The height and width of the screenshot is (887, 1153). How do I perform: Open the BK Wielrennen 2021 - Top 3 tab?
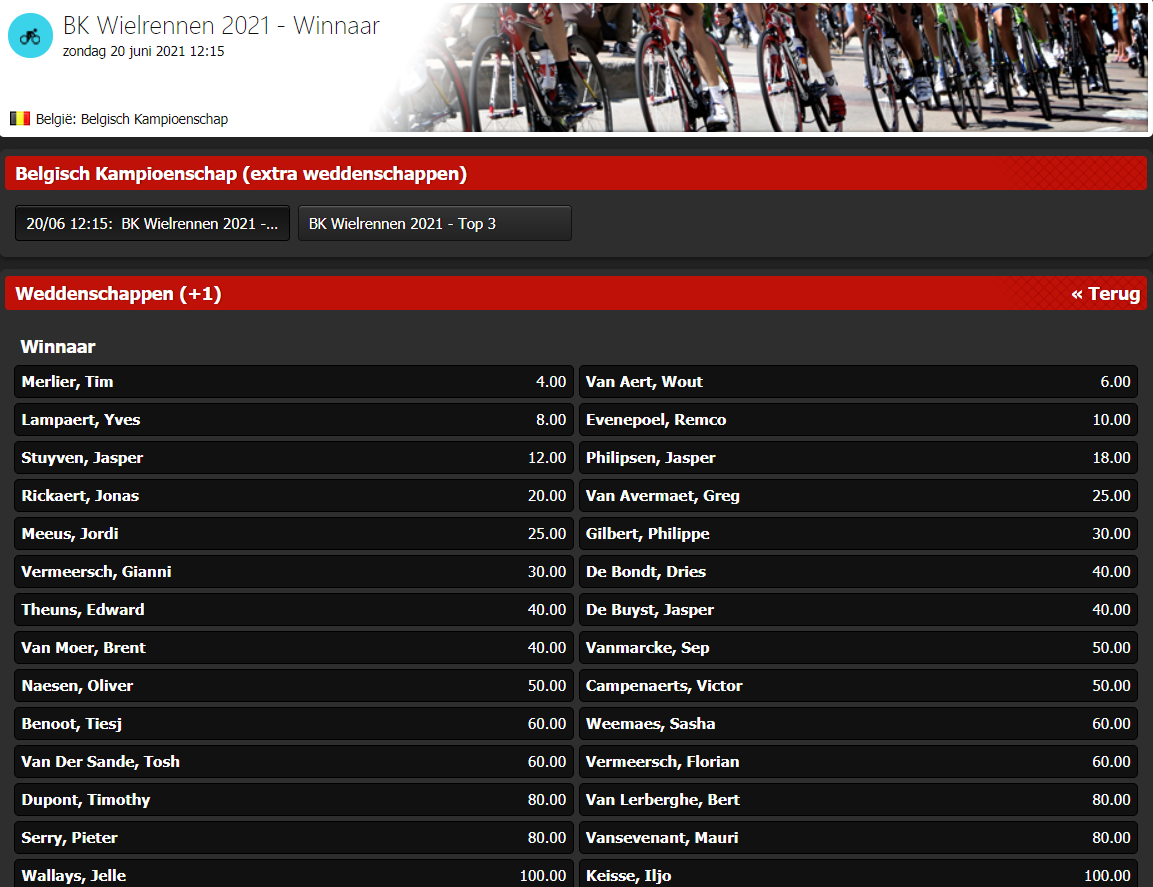(434, 224)
